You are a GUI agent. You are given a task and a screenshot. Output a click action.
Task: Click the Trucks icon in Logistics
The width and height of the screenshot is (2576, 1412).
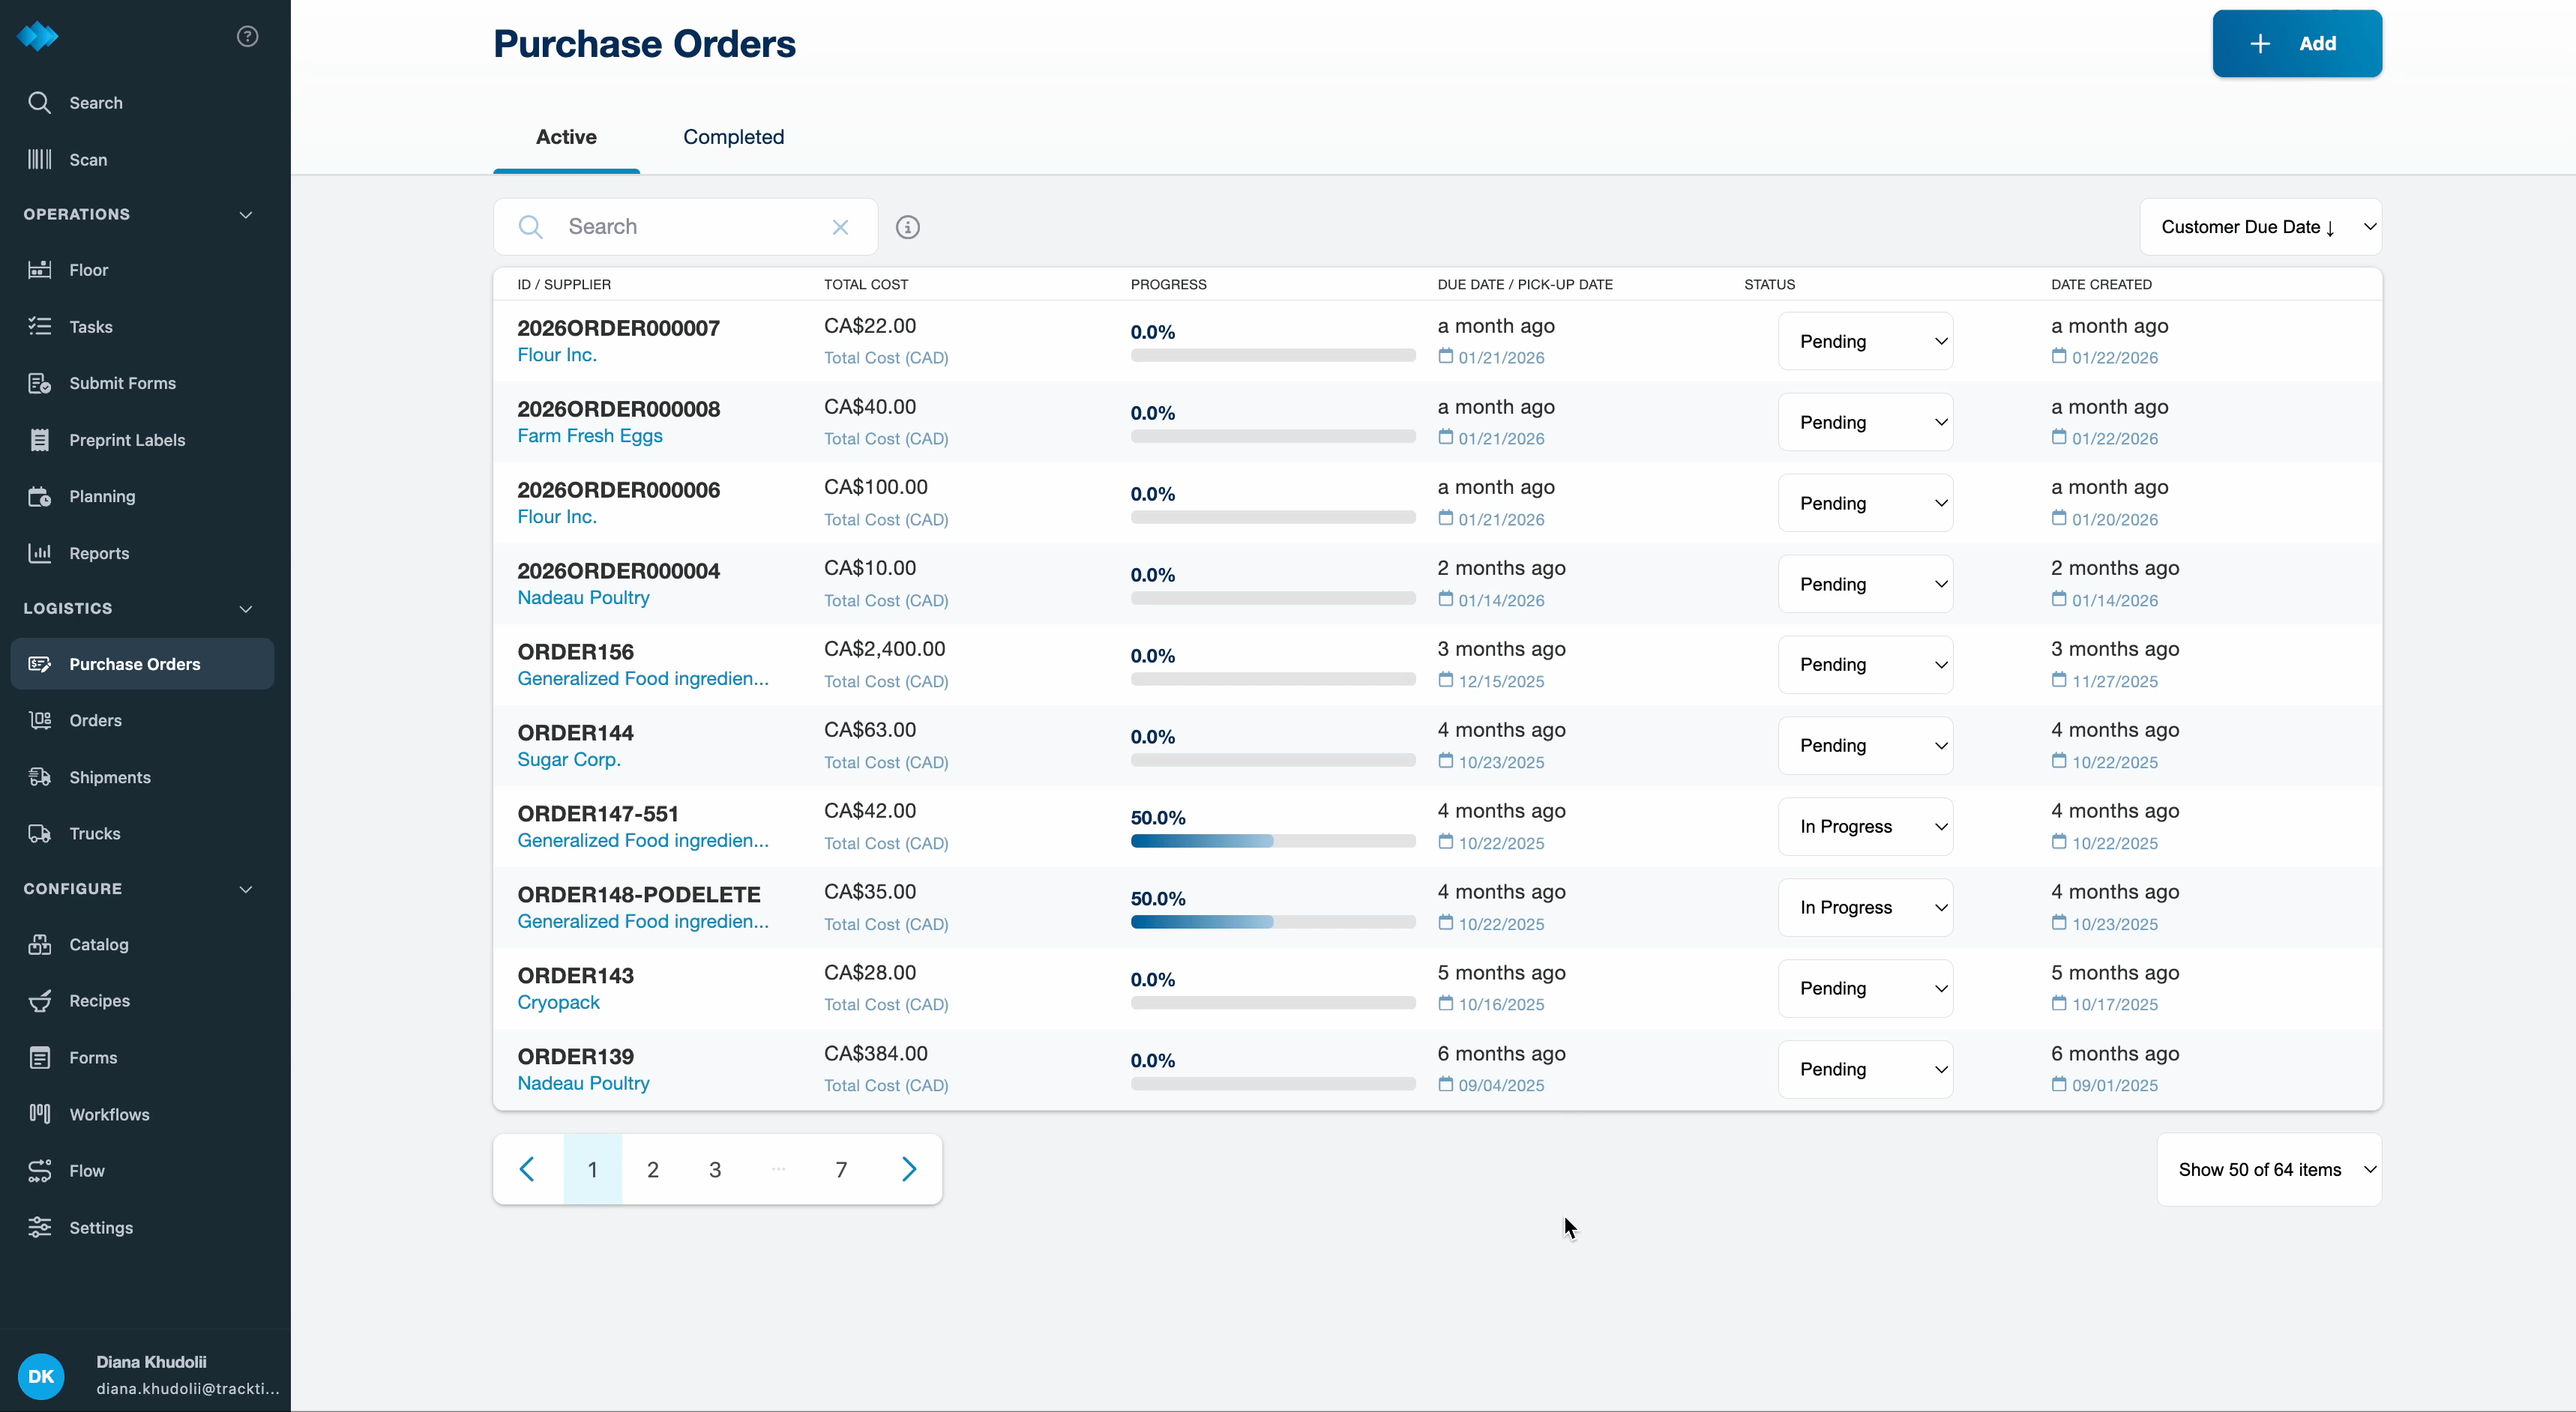point(40,833)
